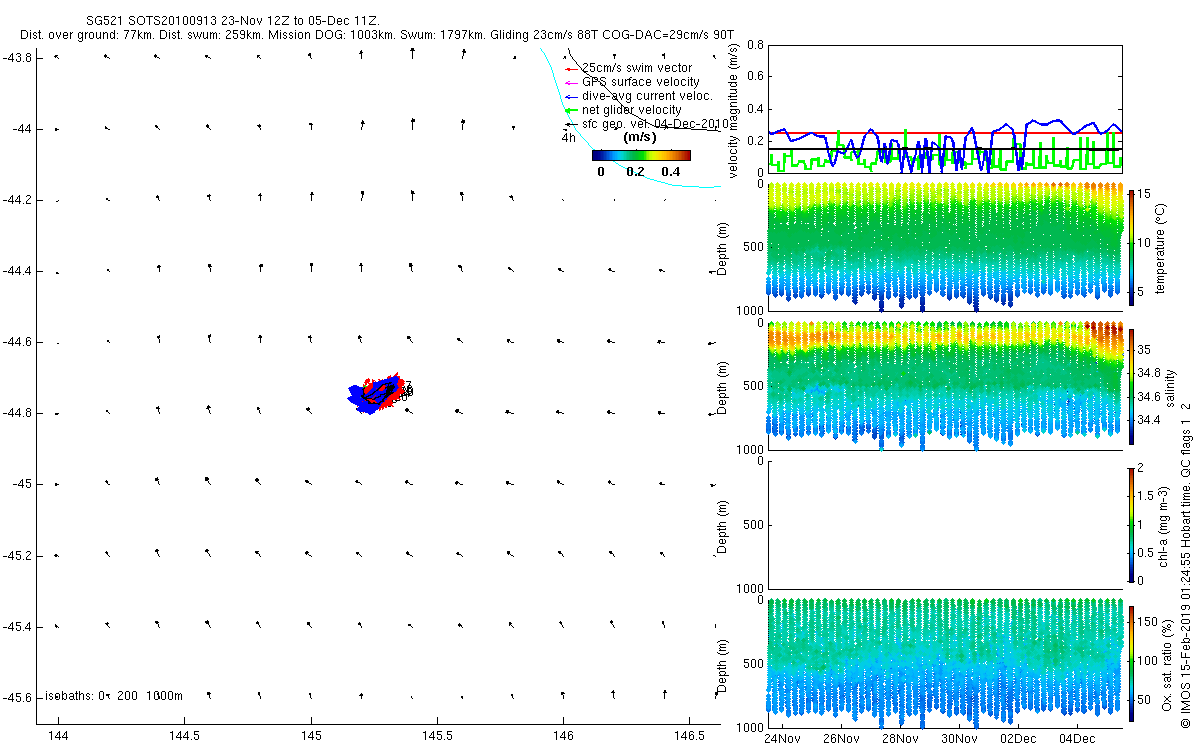Image resolution: width=1200 pixels, height=750 pixels.
Task: Click the 34.8 tick on the salinity colorbar
Action: pyautogui.click(x=1150, y=372)
